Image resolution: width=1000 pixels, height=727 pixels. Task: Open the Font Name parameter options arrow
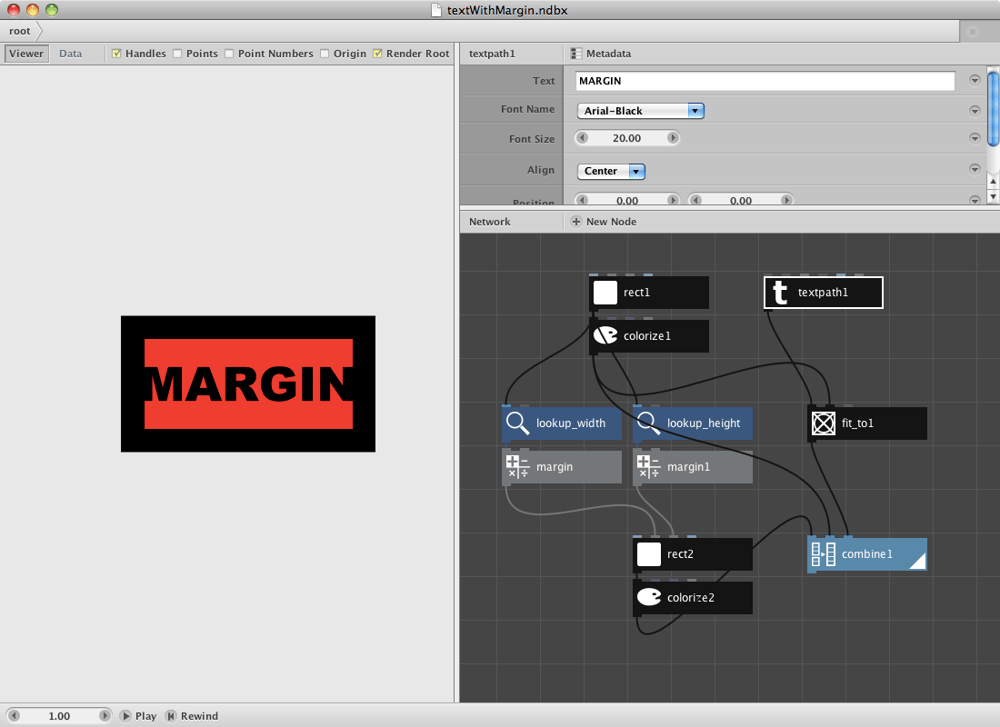(974, 110)
